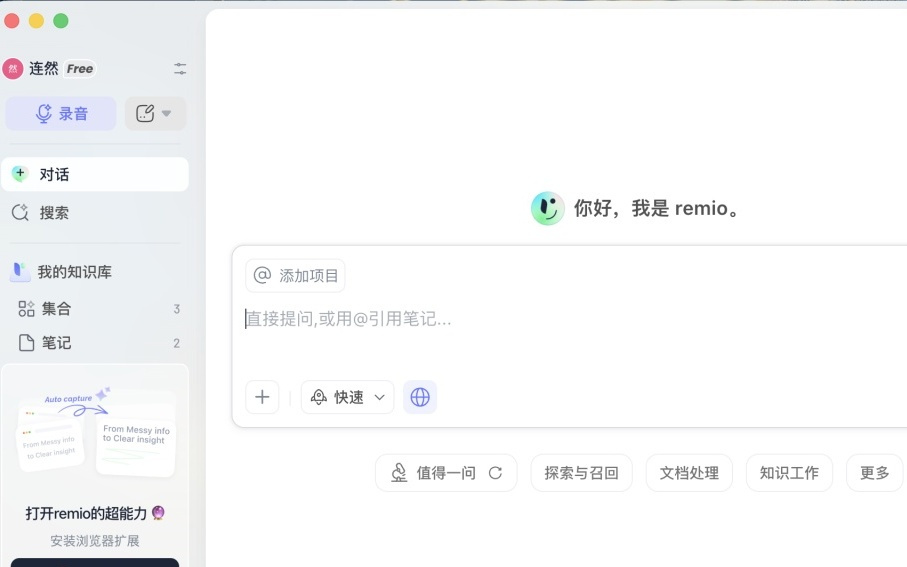The width and height of the screenshot is (907, 567).
Task: Click the @ symbol in 添加项目
Action: [x=262, y=275]
